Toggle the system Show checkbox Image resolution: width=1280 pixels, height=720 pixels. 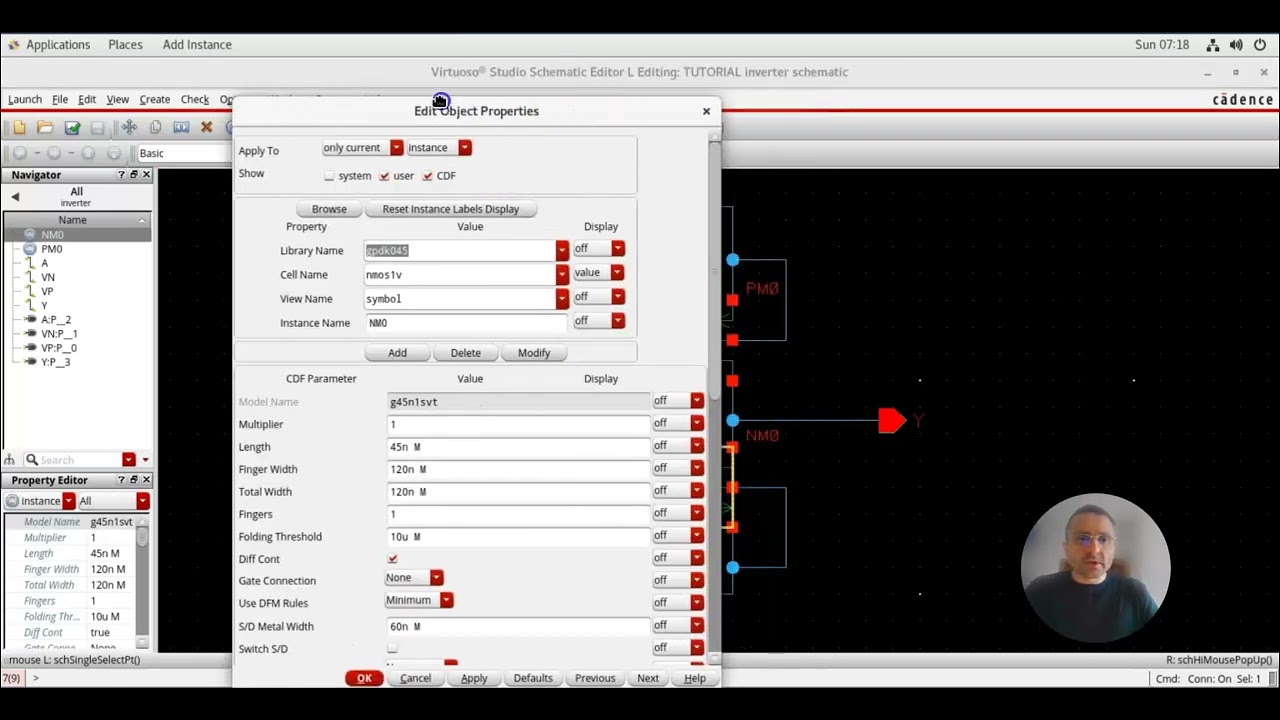click(329, 176)
